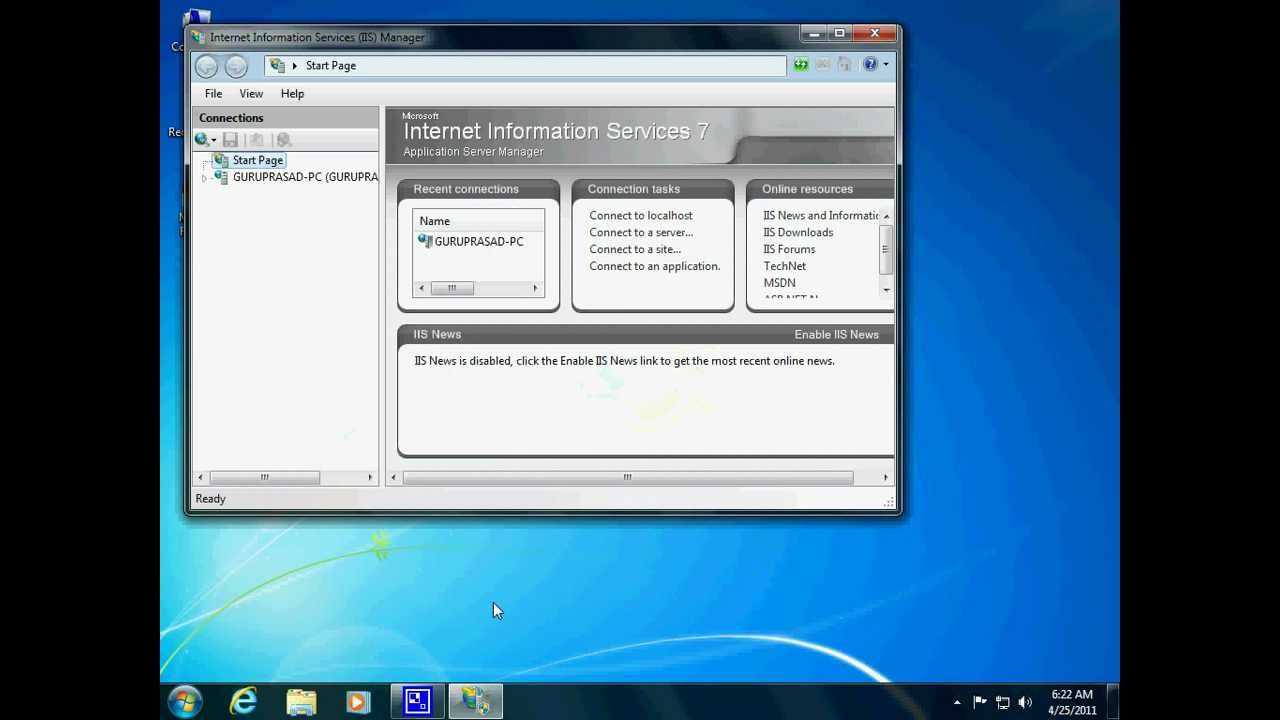
Task: Click the Save Connections floppy icon
Action: point(230,140)
